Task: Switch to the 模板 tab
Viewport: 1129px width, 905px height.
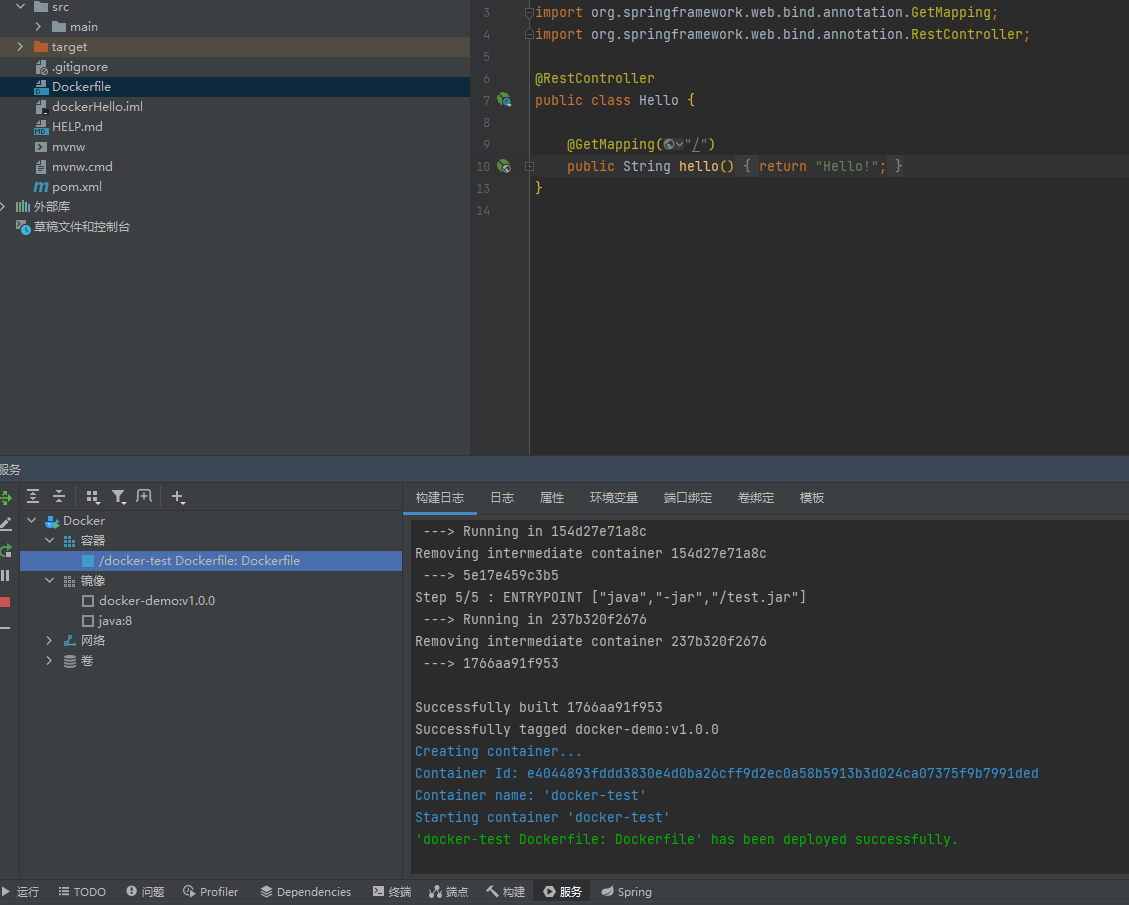Action: tap(811, 497)
